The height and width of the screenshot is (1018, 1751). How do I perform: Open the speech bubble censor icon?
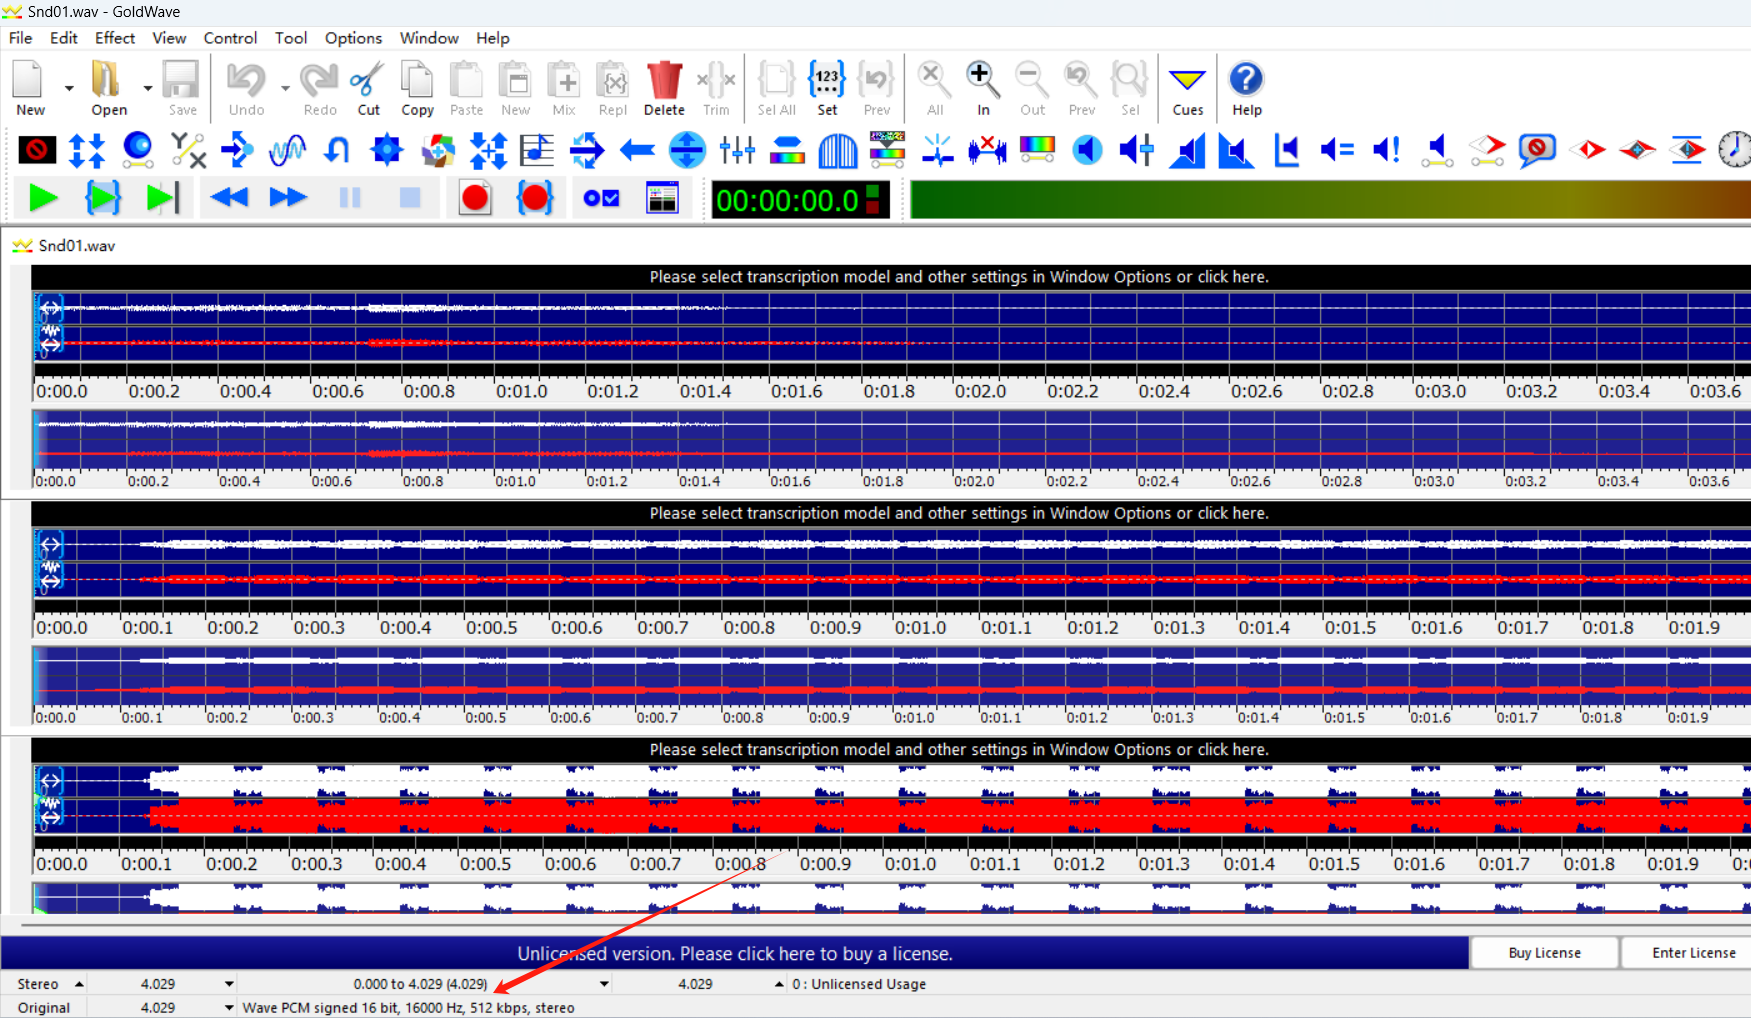click(1537, 150)
